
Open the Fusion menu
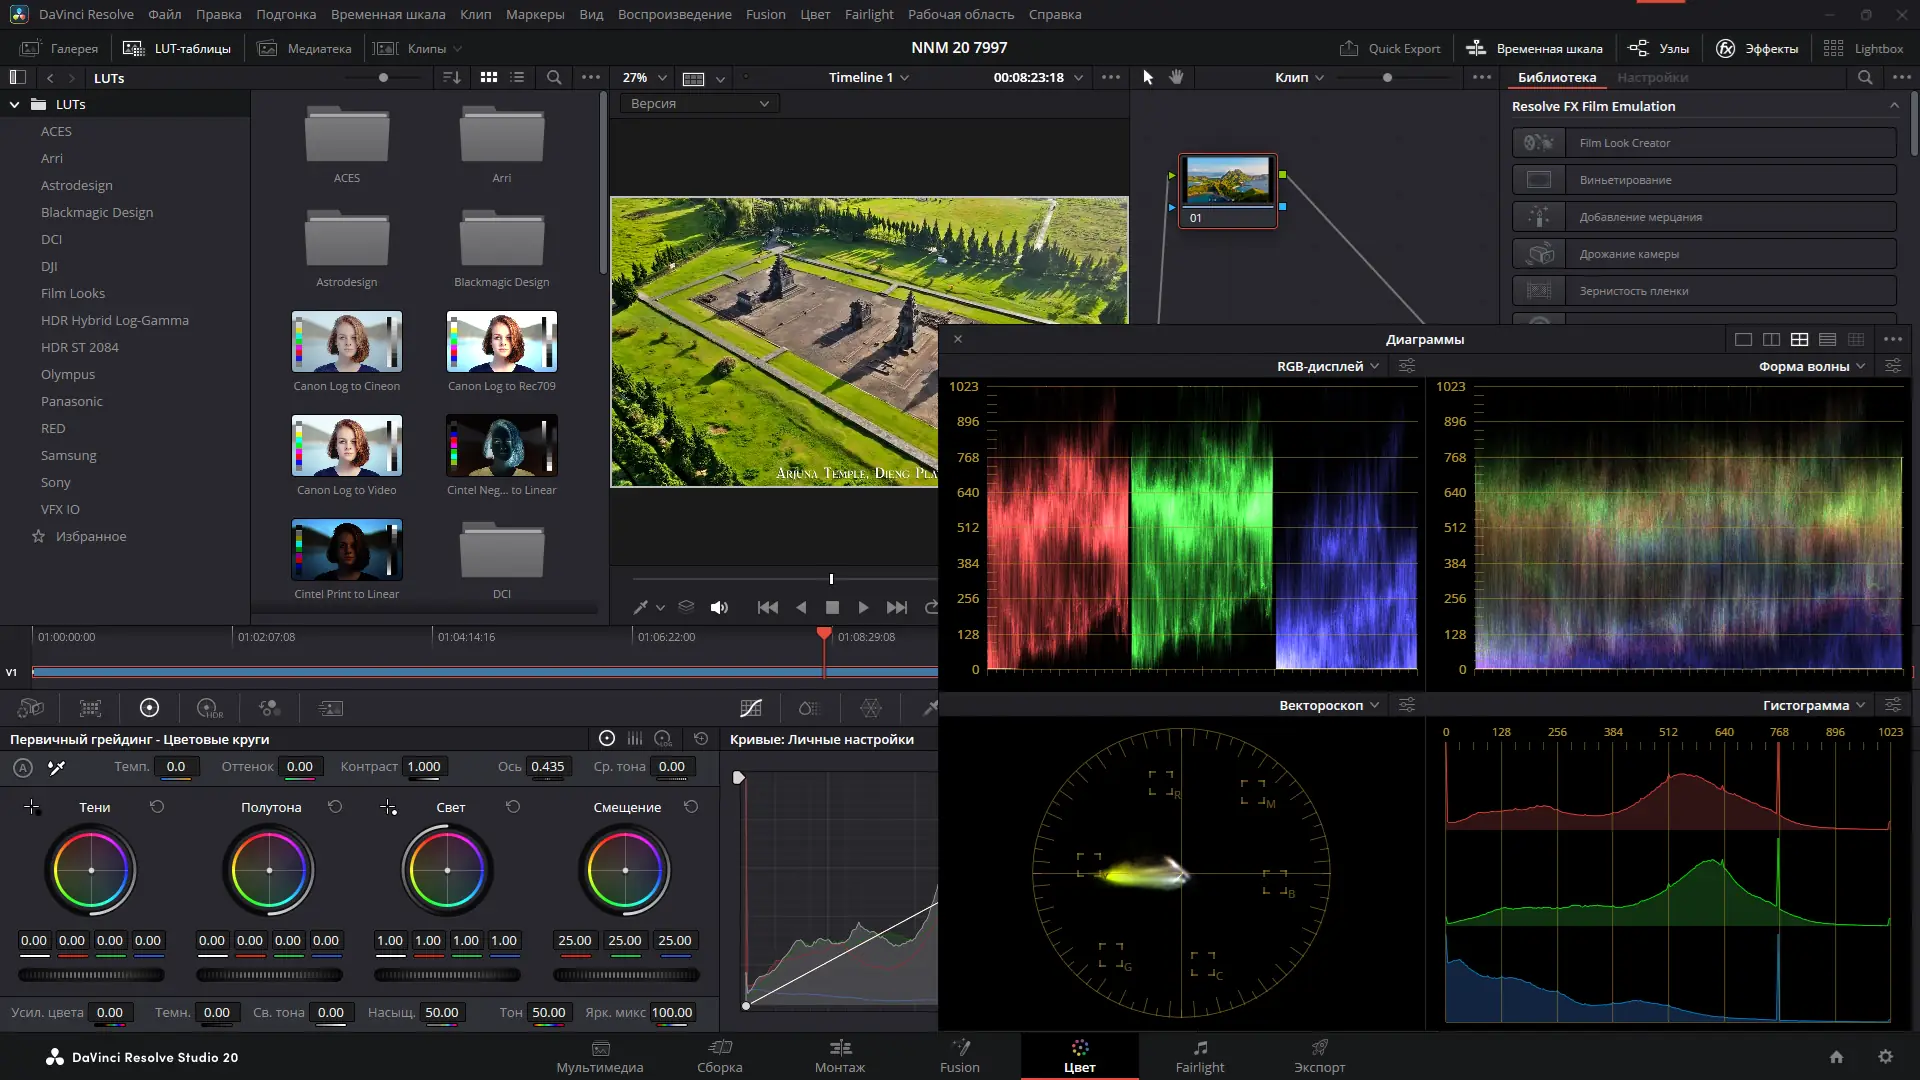[765, 14]
